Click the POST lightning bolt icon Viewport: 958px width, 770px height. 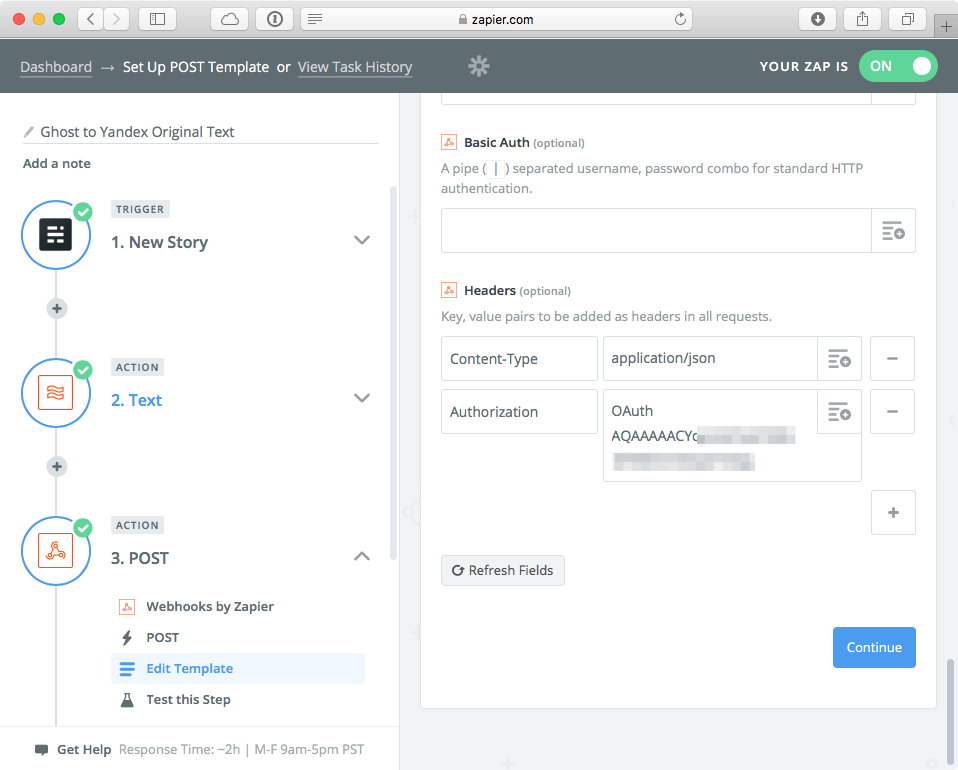tap(127, 637)
